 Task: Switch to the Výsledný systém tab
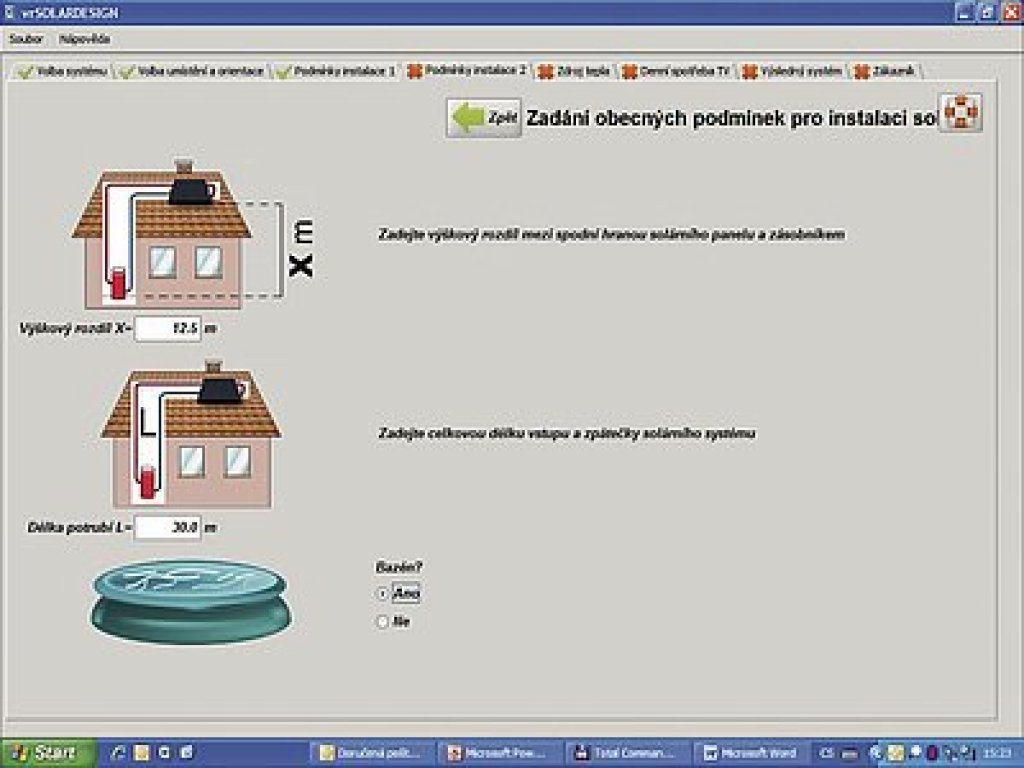pyautogui.click(x=793, y=71)
